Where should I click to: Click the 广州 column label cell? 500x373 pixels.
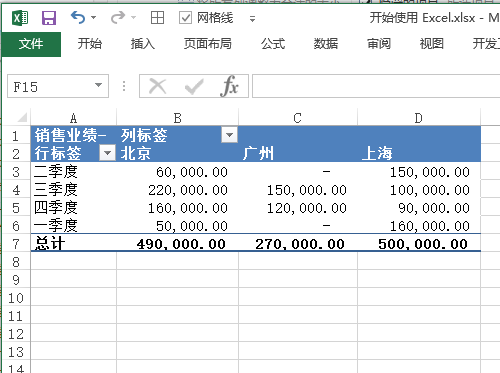pos(298,153)
